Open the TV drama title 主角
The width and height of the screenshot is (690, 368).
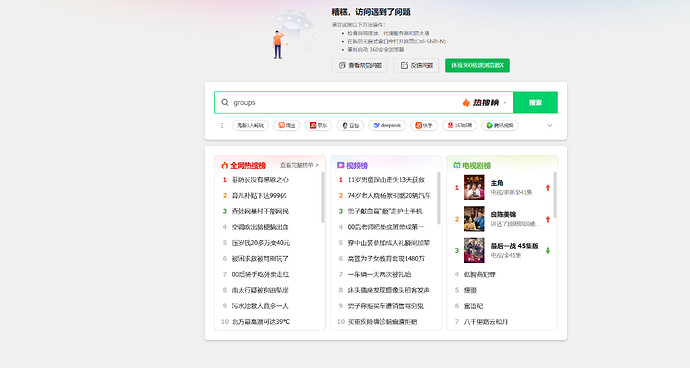click(x=497, y=183)
